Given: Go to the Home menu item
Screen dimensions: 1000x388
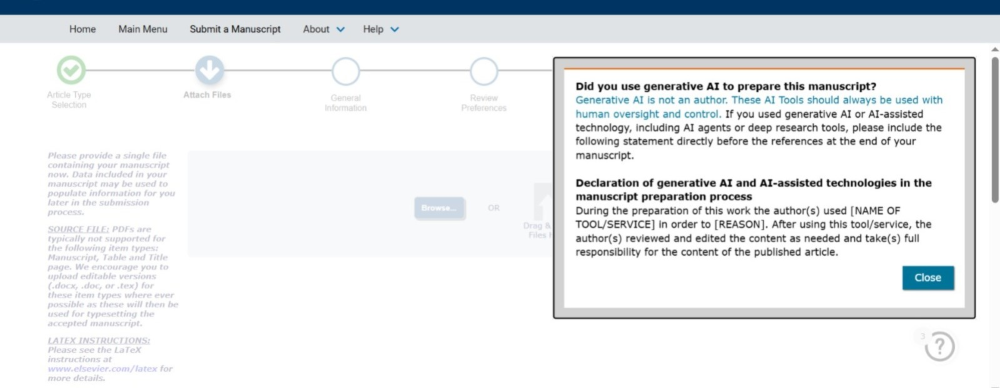Looking at the screenshot, I should click(x=82, y=29).
